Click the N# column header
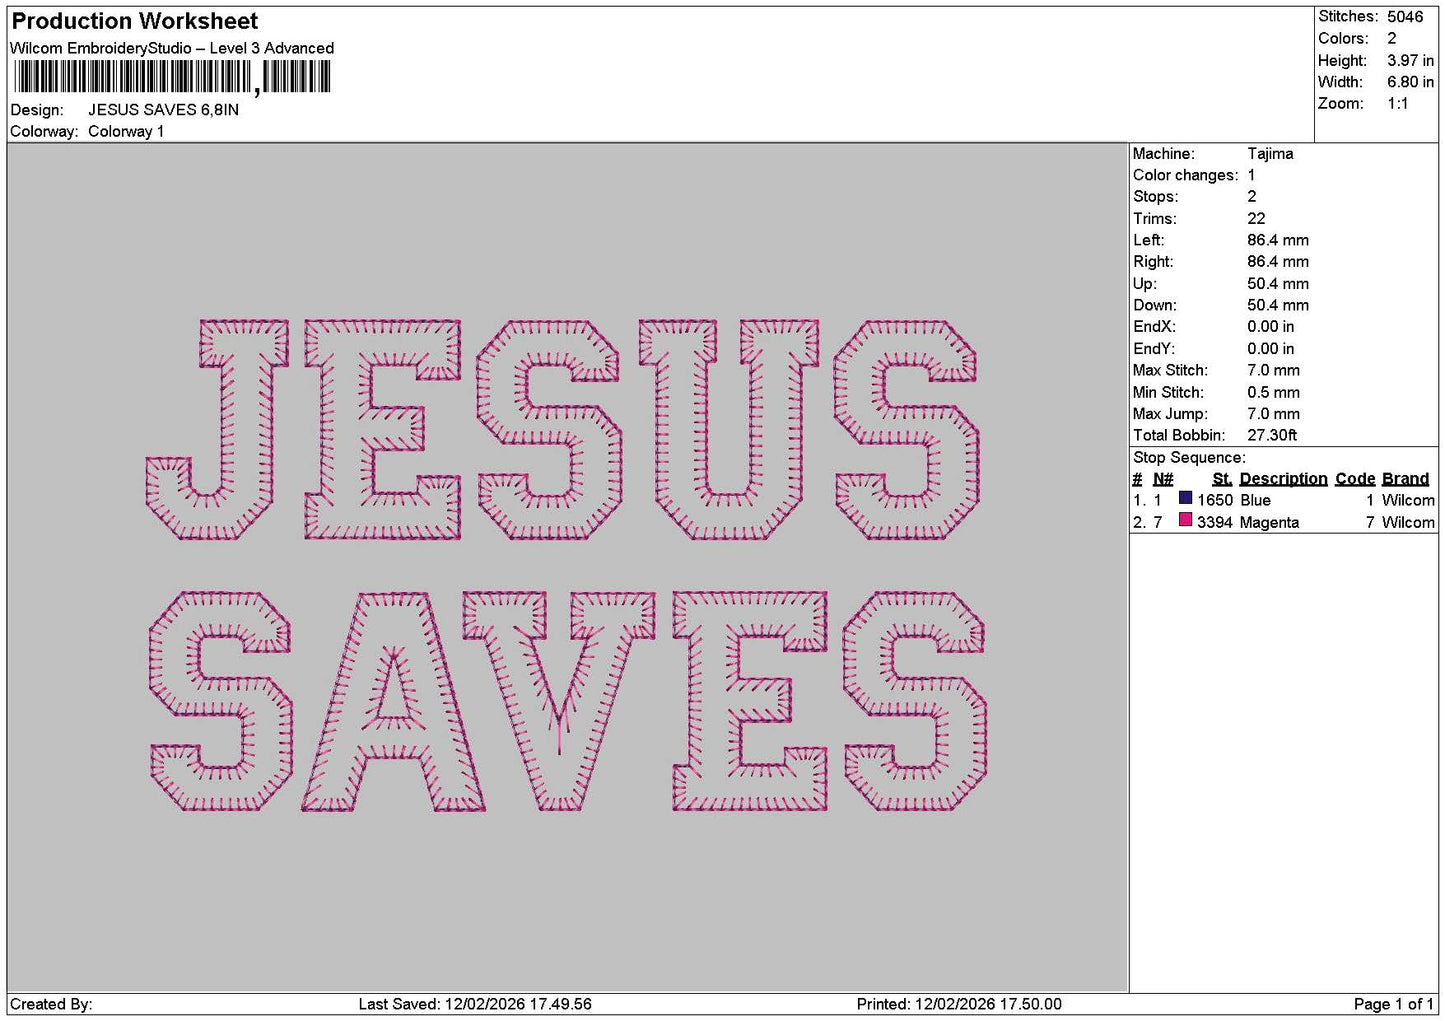1445x1021 pixels. pos(1163,479)
